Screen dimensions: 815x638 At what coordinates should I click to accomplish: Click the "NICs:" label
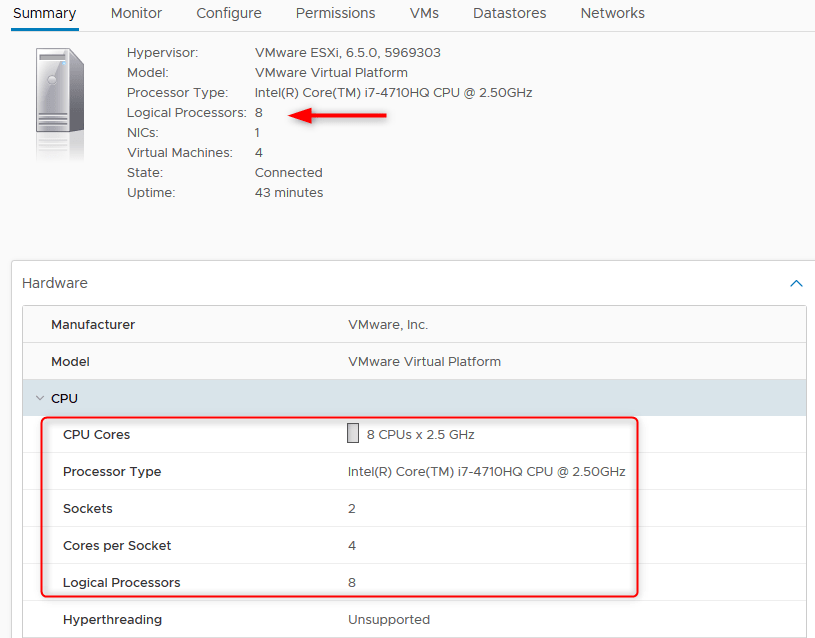point(142,133)
